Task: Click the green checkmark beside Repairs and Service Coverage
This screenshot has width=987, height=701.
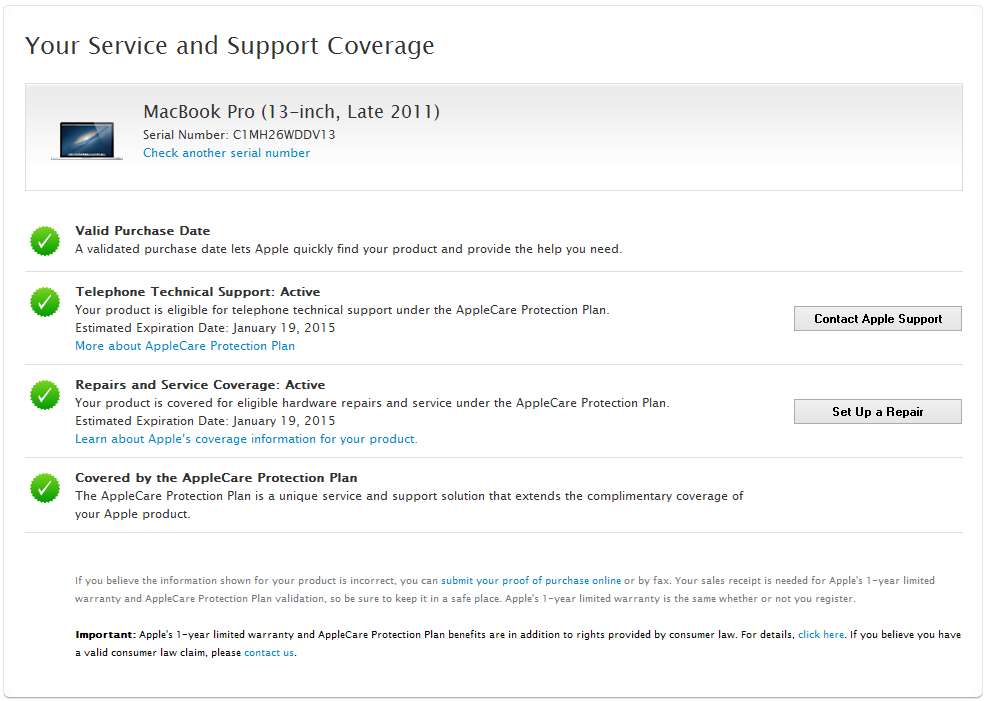Action: 45,395
